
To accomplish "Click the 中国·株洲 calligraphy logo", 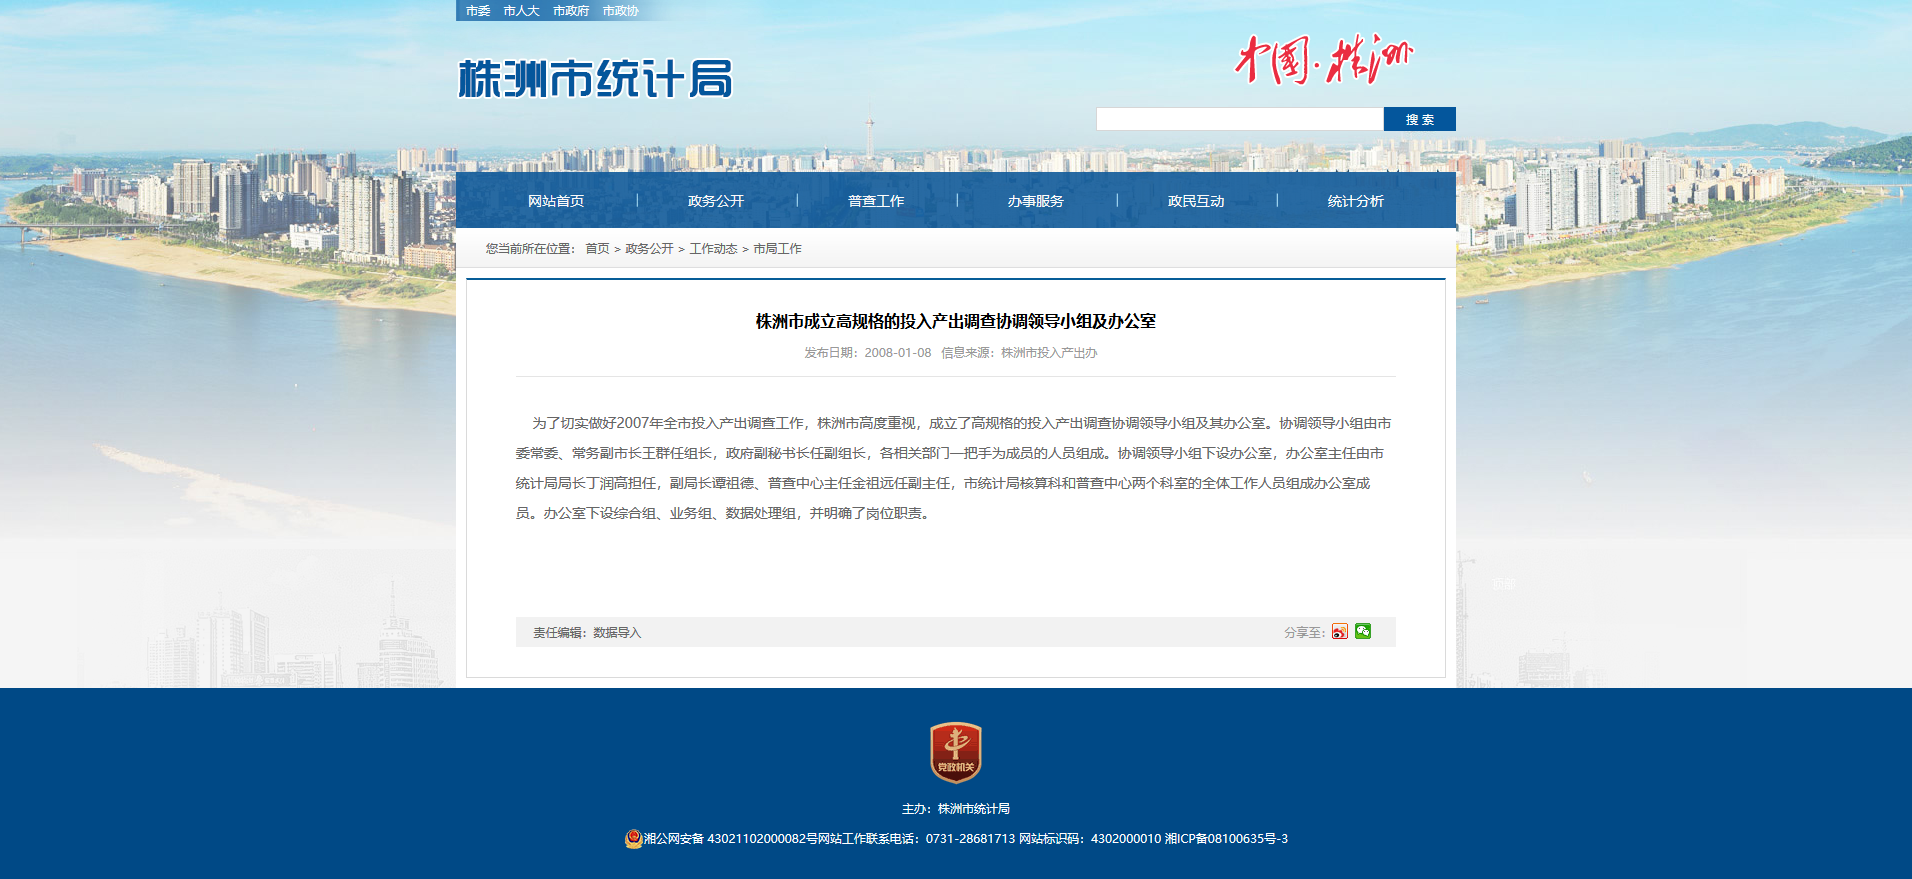I will (1323, 59).
